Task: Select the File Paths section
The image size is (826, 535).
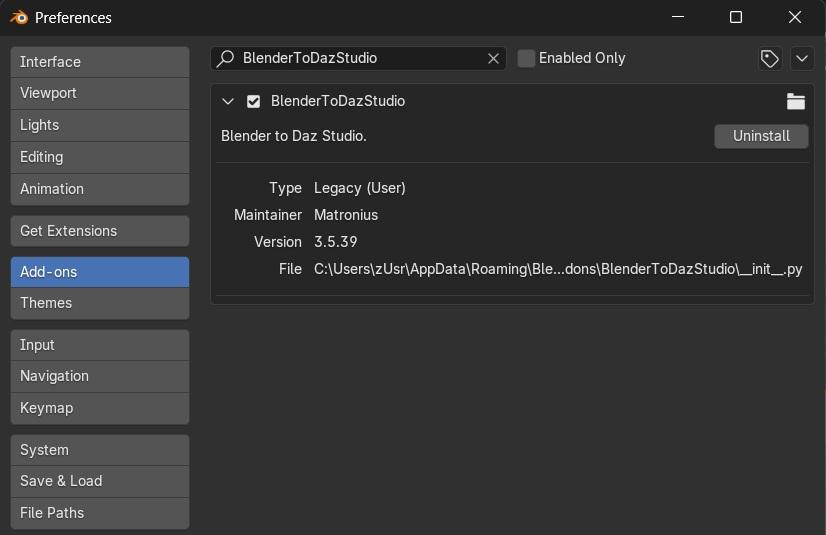Action: click(x=99, y=513)
